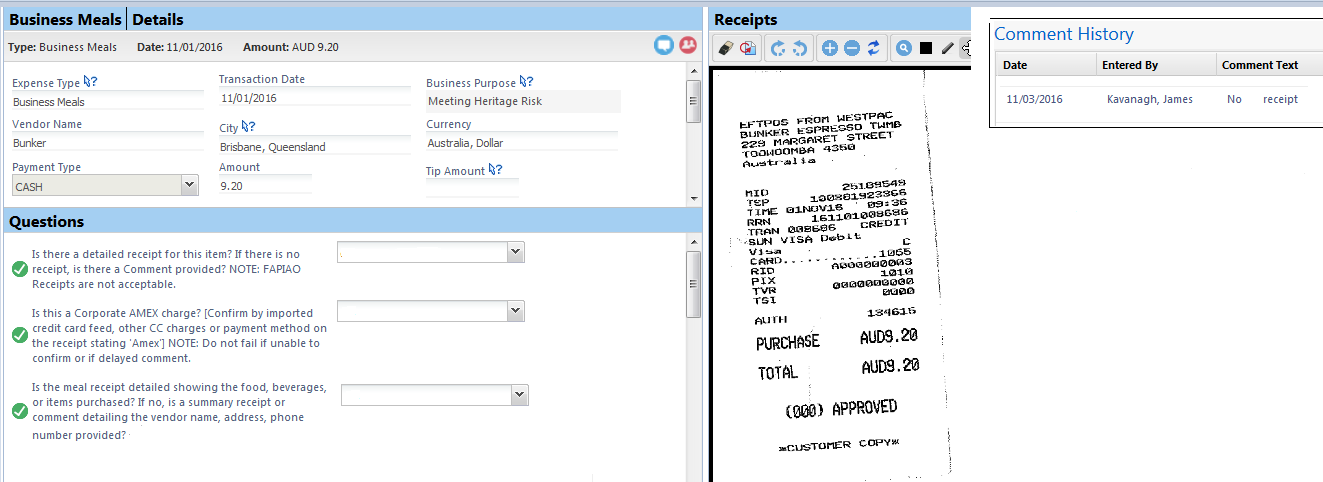
Task: Open the blue comment bubble icon
Action: [x=663, y=45]
